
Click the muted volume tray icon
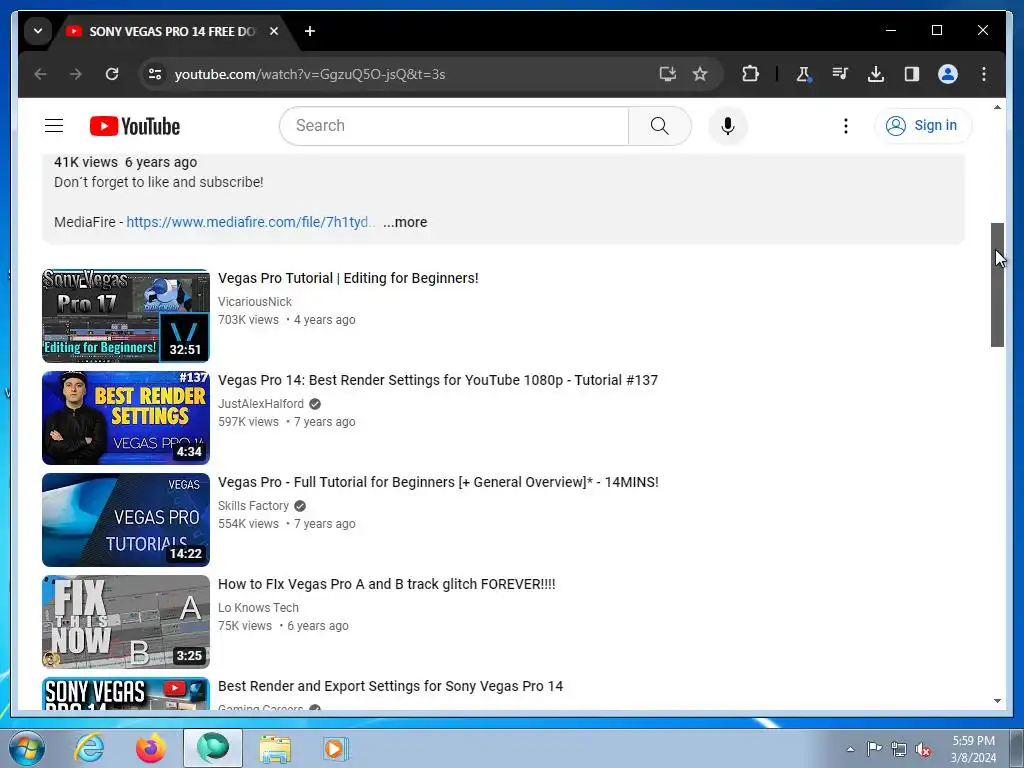click(923, 749)
